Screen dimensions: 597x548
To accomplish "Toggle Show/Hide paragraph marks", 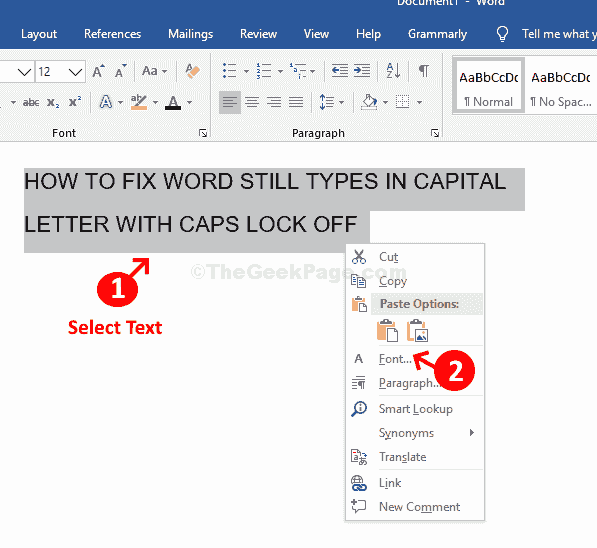I will point(424,71).
